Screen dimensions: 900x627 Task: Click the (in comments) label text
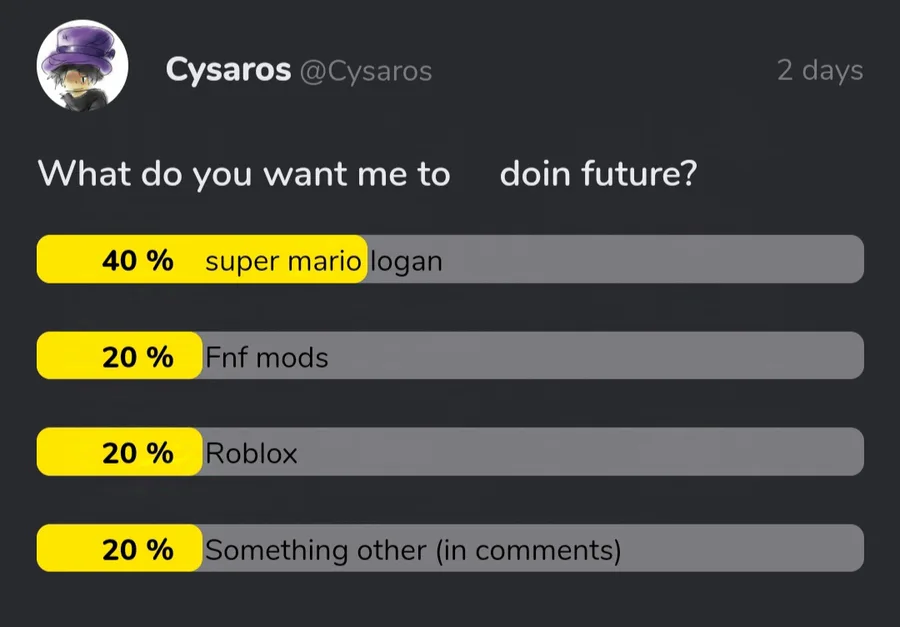pos(529,551)
